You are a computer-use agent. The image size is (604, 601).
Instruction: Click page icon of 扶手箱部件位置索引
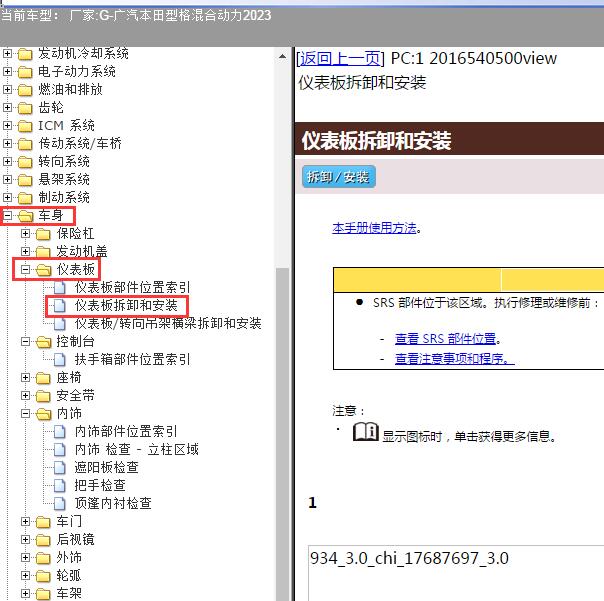[x=60, y=360]
